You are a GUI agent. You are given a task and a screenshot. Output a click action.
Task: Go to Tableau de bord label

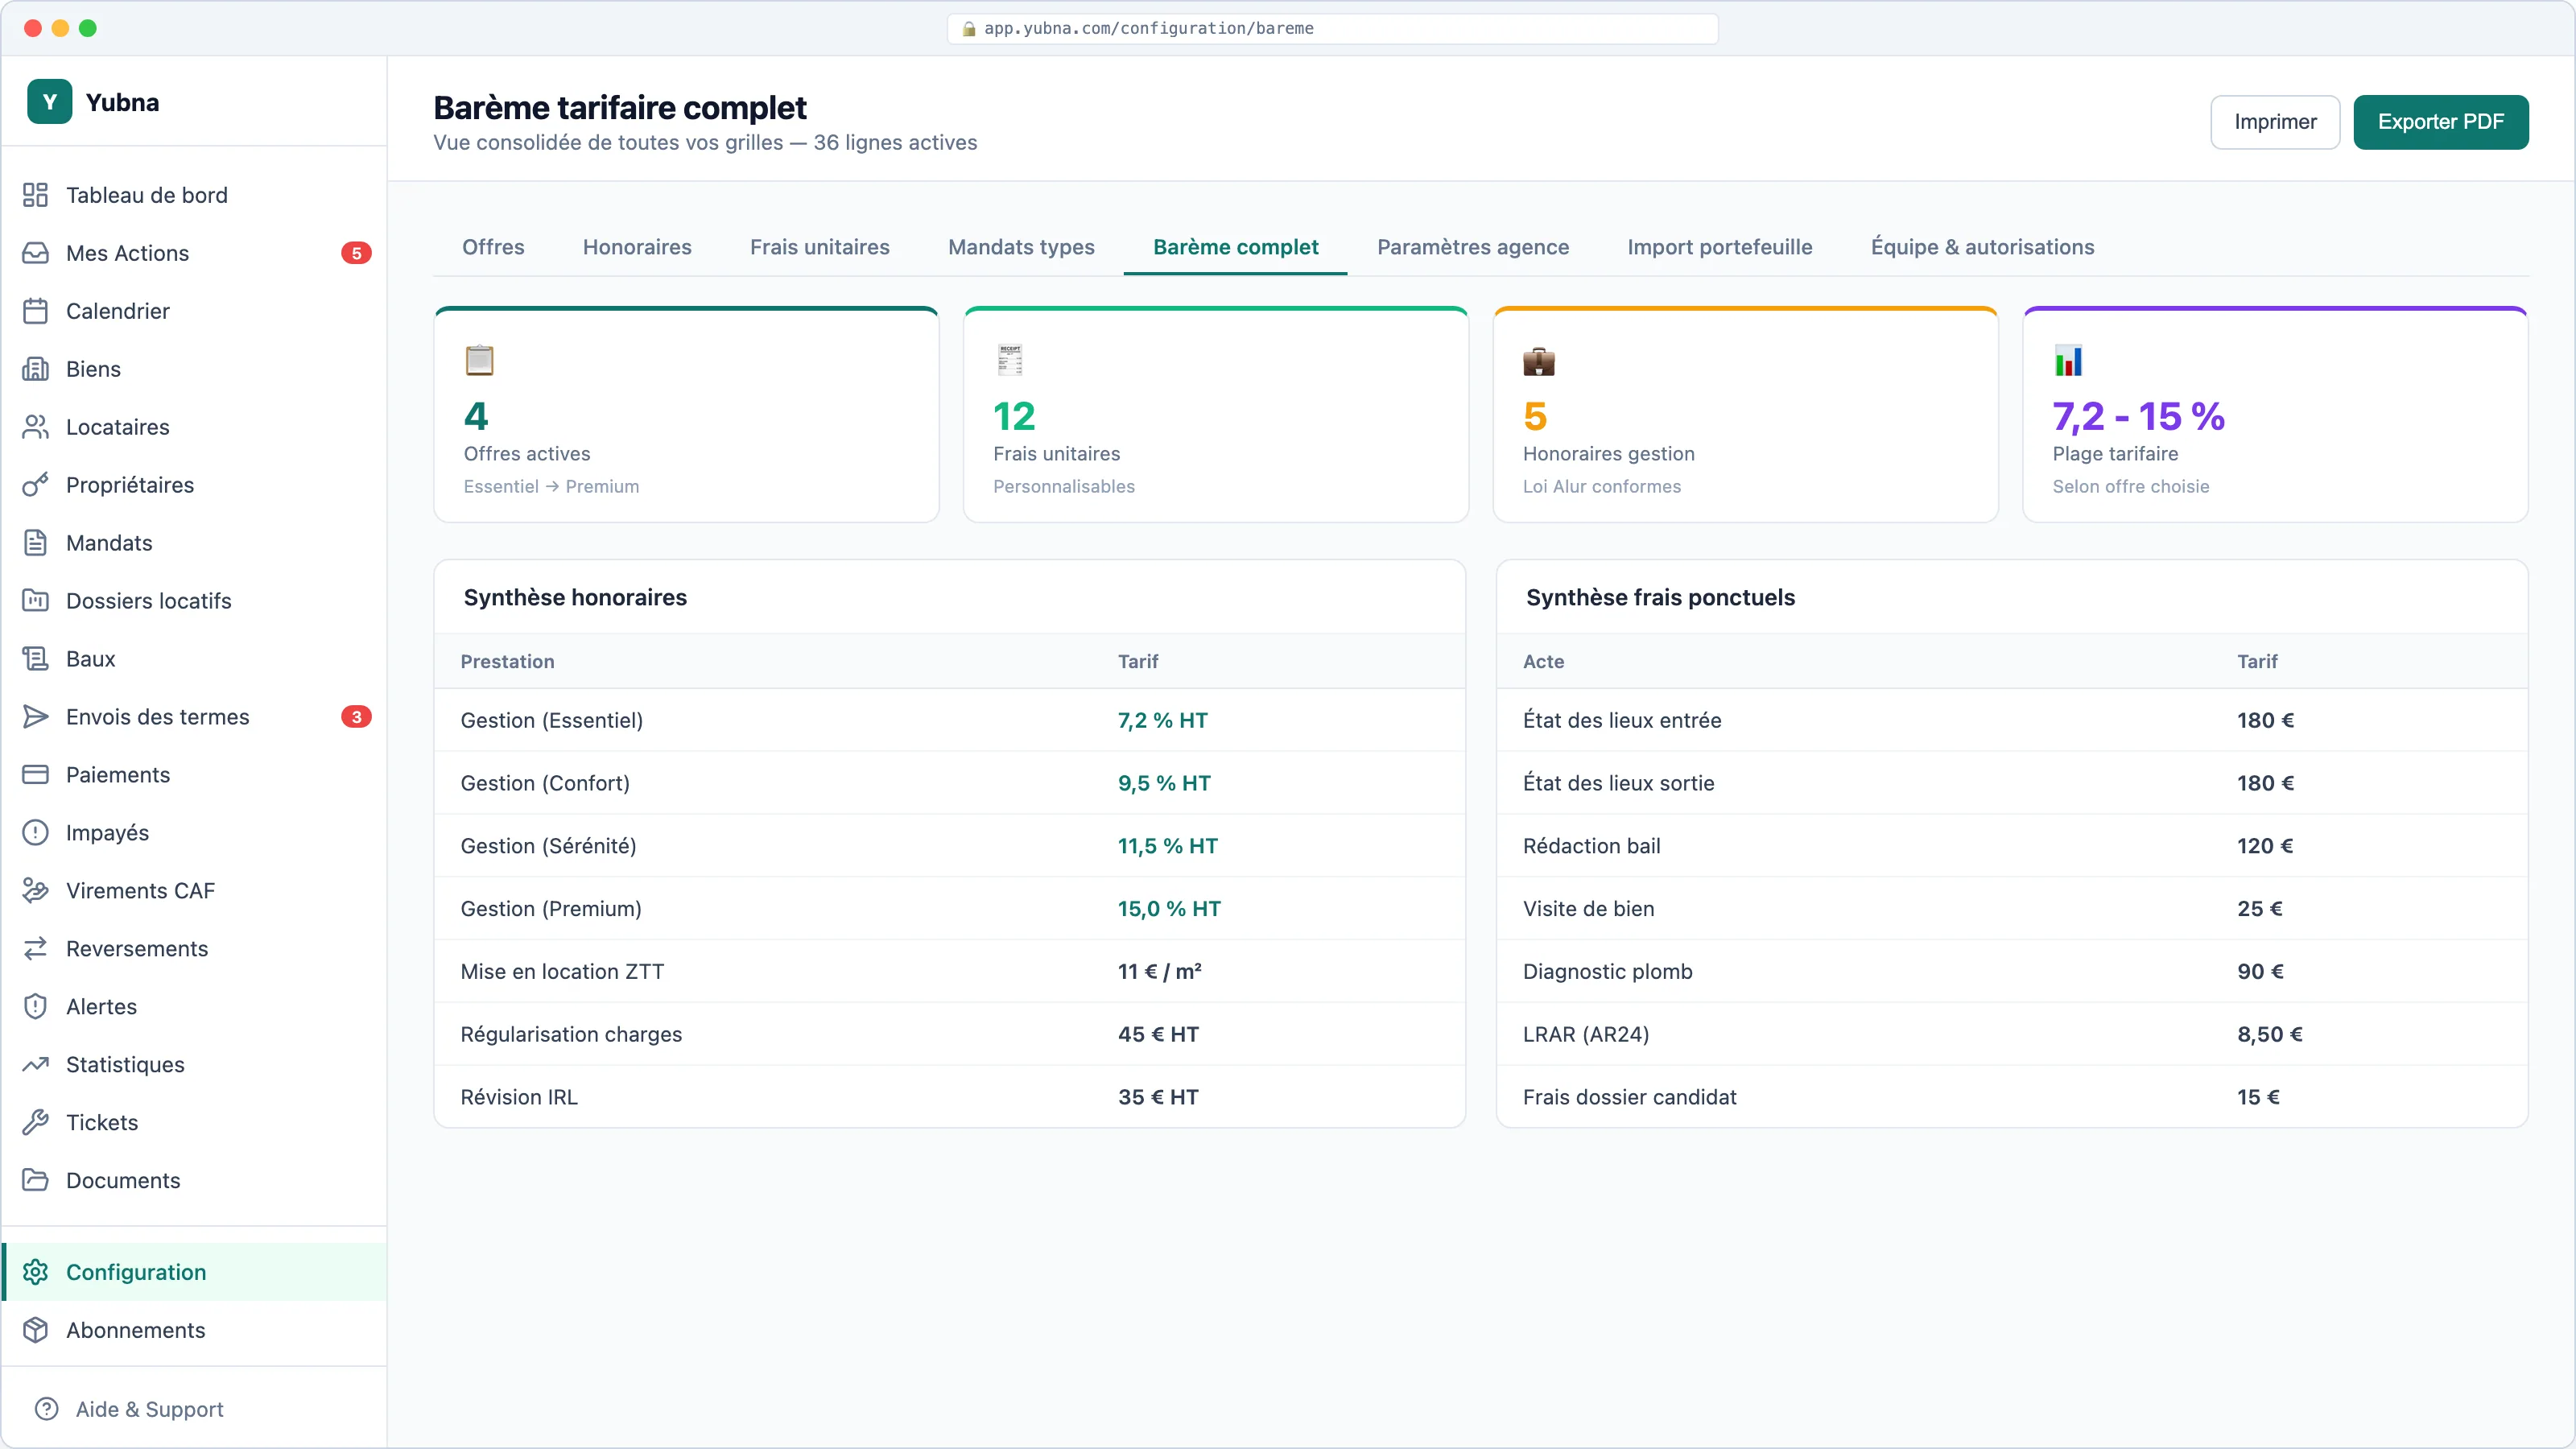[147, 195]
